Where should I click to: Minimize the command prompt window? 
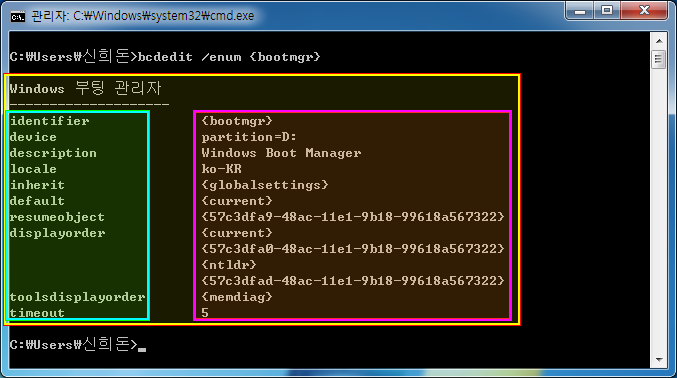tap(580, 11)
